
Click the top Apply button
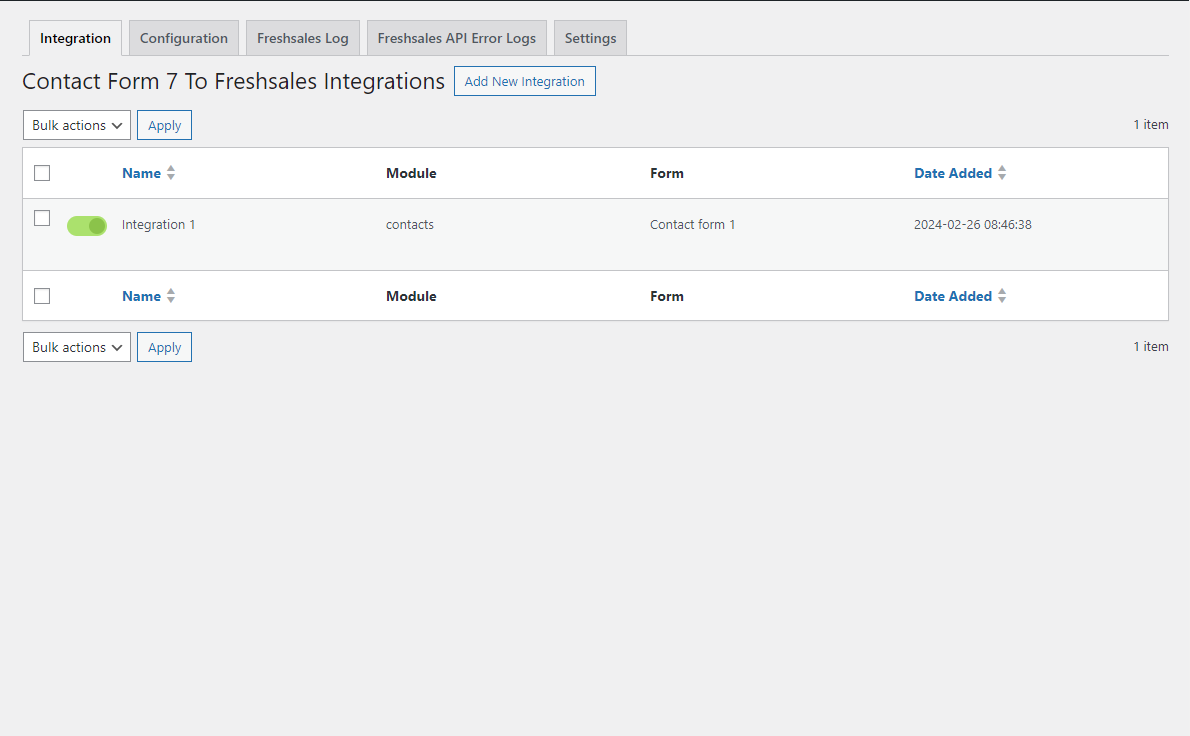[x=164, y=125]
